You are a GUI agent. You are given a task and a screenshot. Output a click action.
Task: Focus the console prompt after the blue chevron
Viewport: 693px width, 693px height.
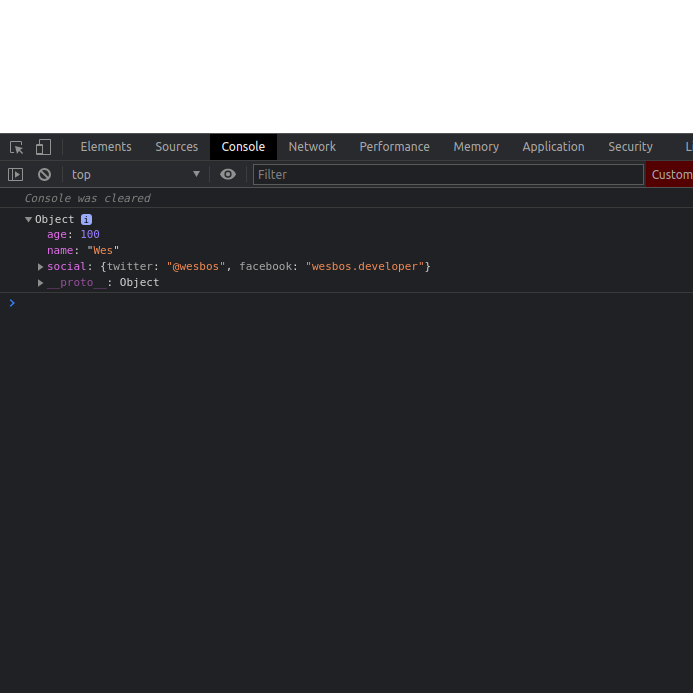(x=354, y=303)
